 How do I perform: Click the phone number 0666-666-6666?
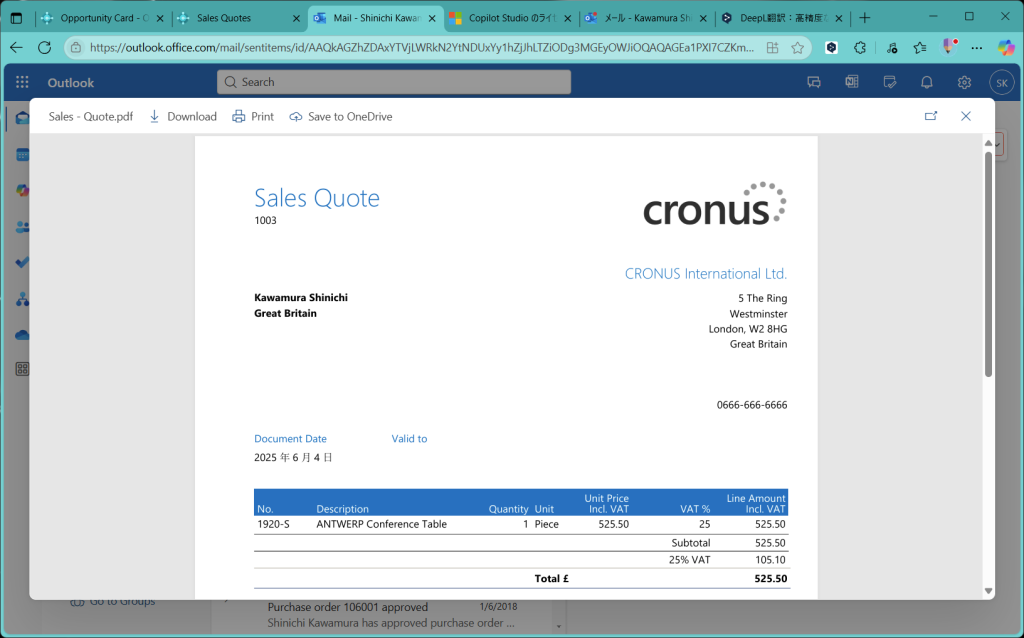tap(752, 405)
